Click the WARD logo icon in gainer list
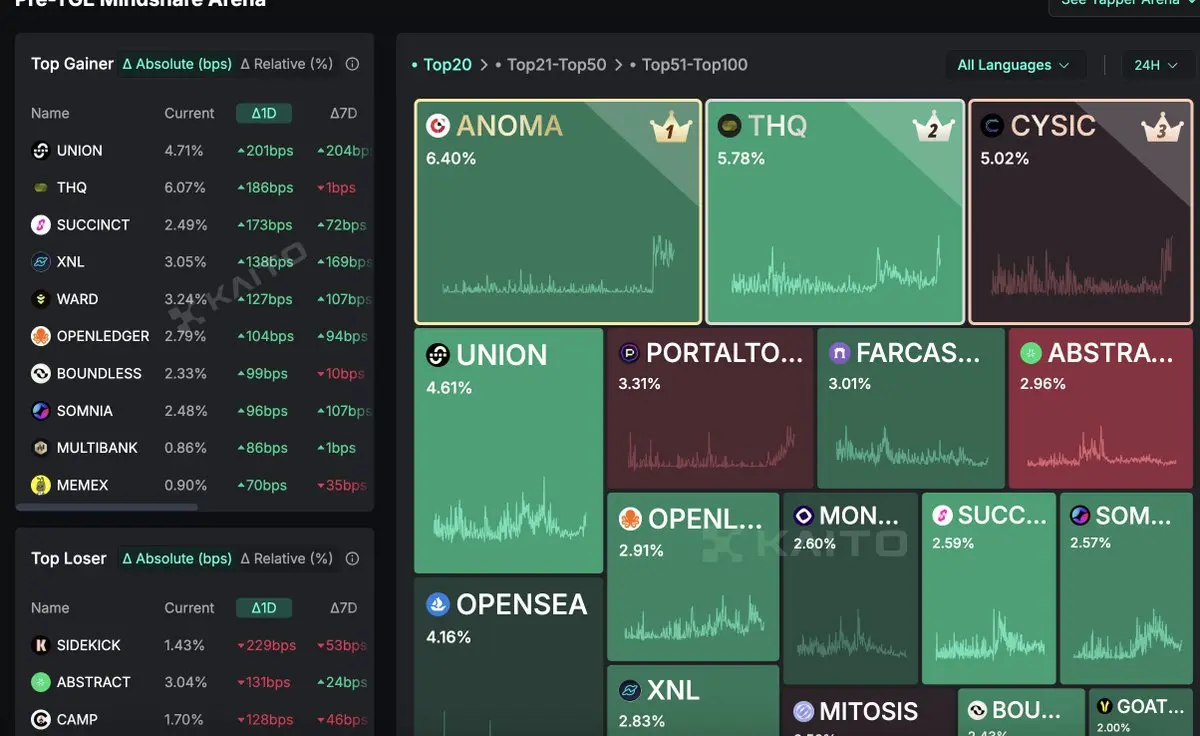The width and height of the screenshot is (1200, 736). (41, 299)
